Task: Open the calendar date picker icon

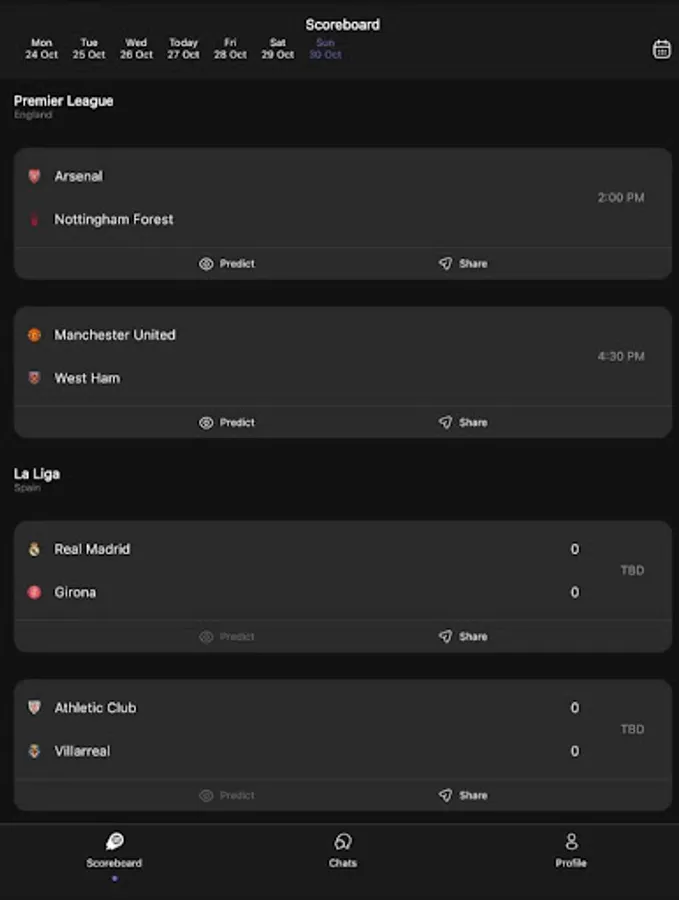Action: click(x=661, y=47)
